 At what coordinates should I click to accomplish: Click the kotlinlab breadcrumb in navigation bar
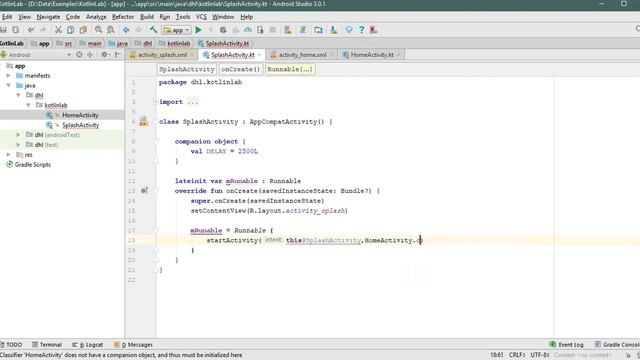pyautogui.click(x=178, y=43)
